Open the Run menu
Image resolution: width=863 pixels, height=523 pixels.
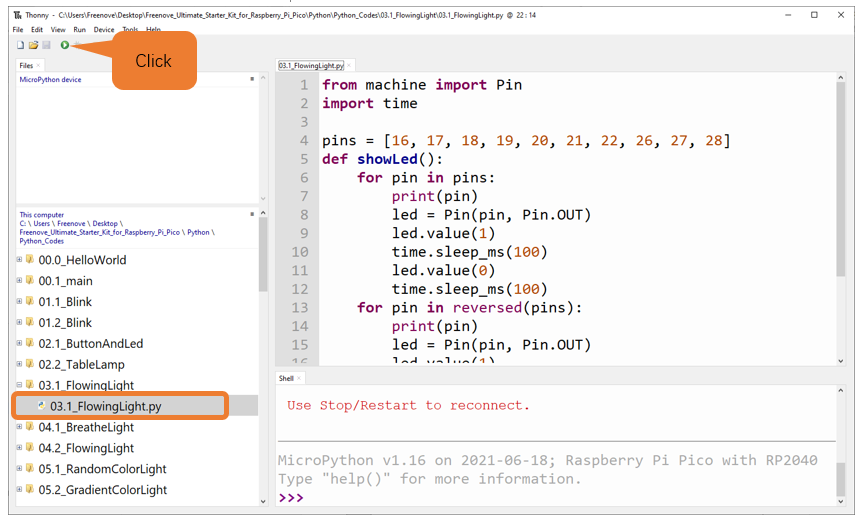coord(80,30)
